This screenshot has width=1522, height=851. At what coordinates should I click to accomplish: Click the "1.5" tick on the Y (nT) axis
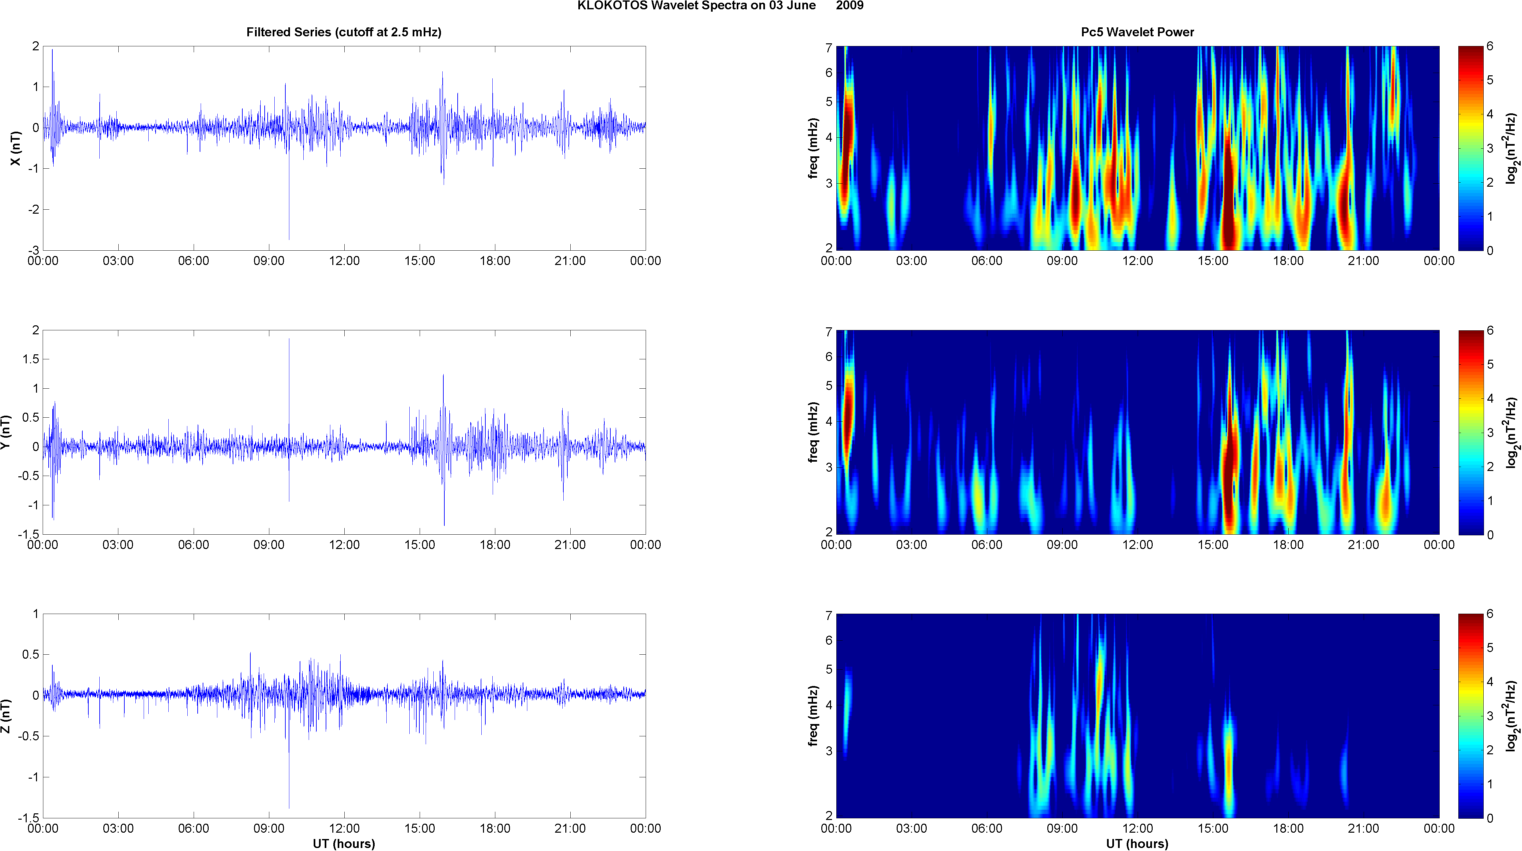(x=31, y=359)
